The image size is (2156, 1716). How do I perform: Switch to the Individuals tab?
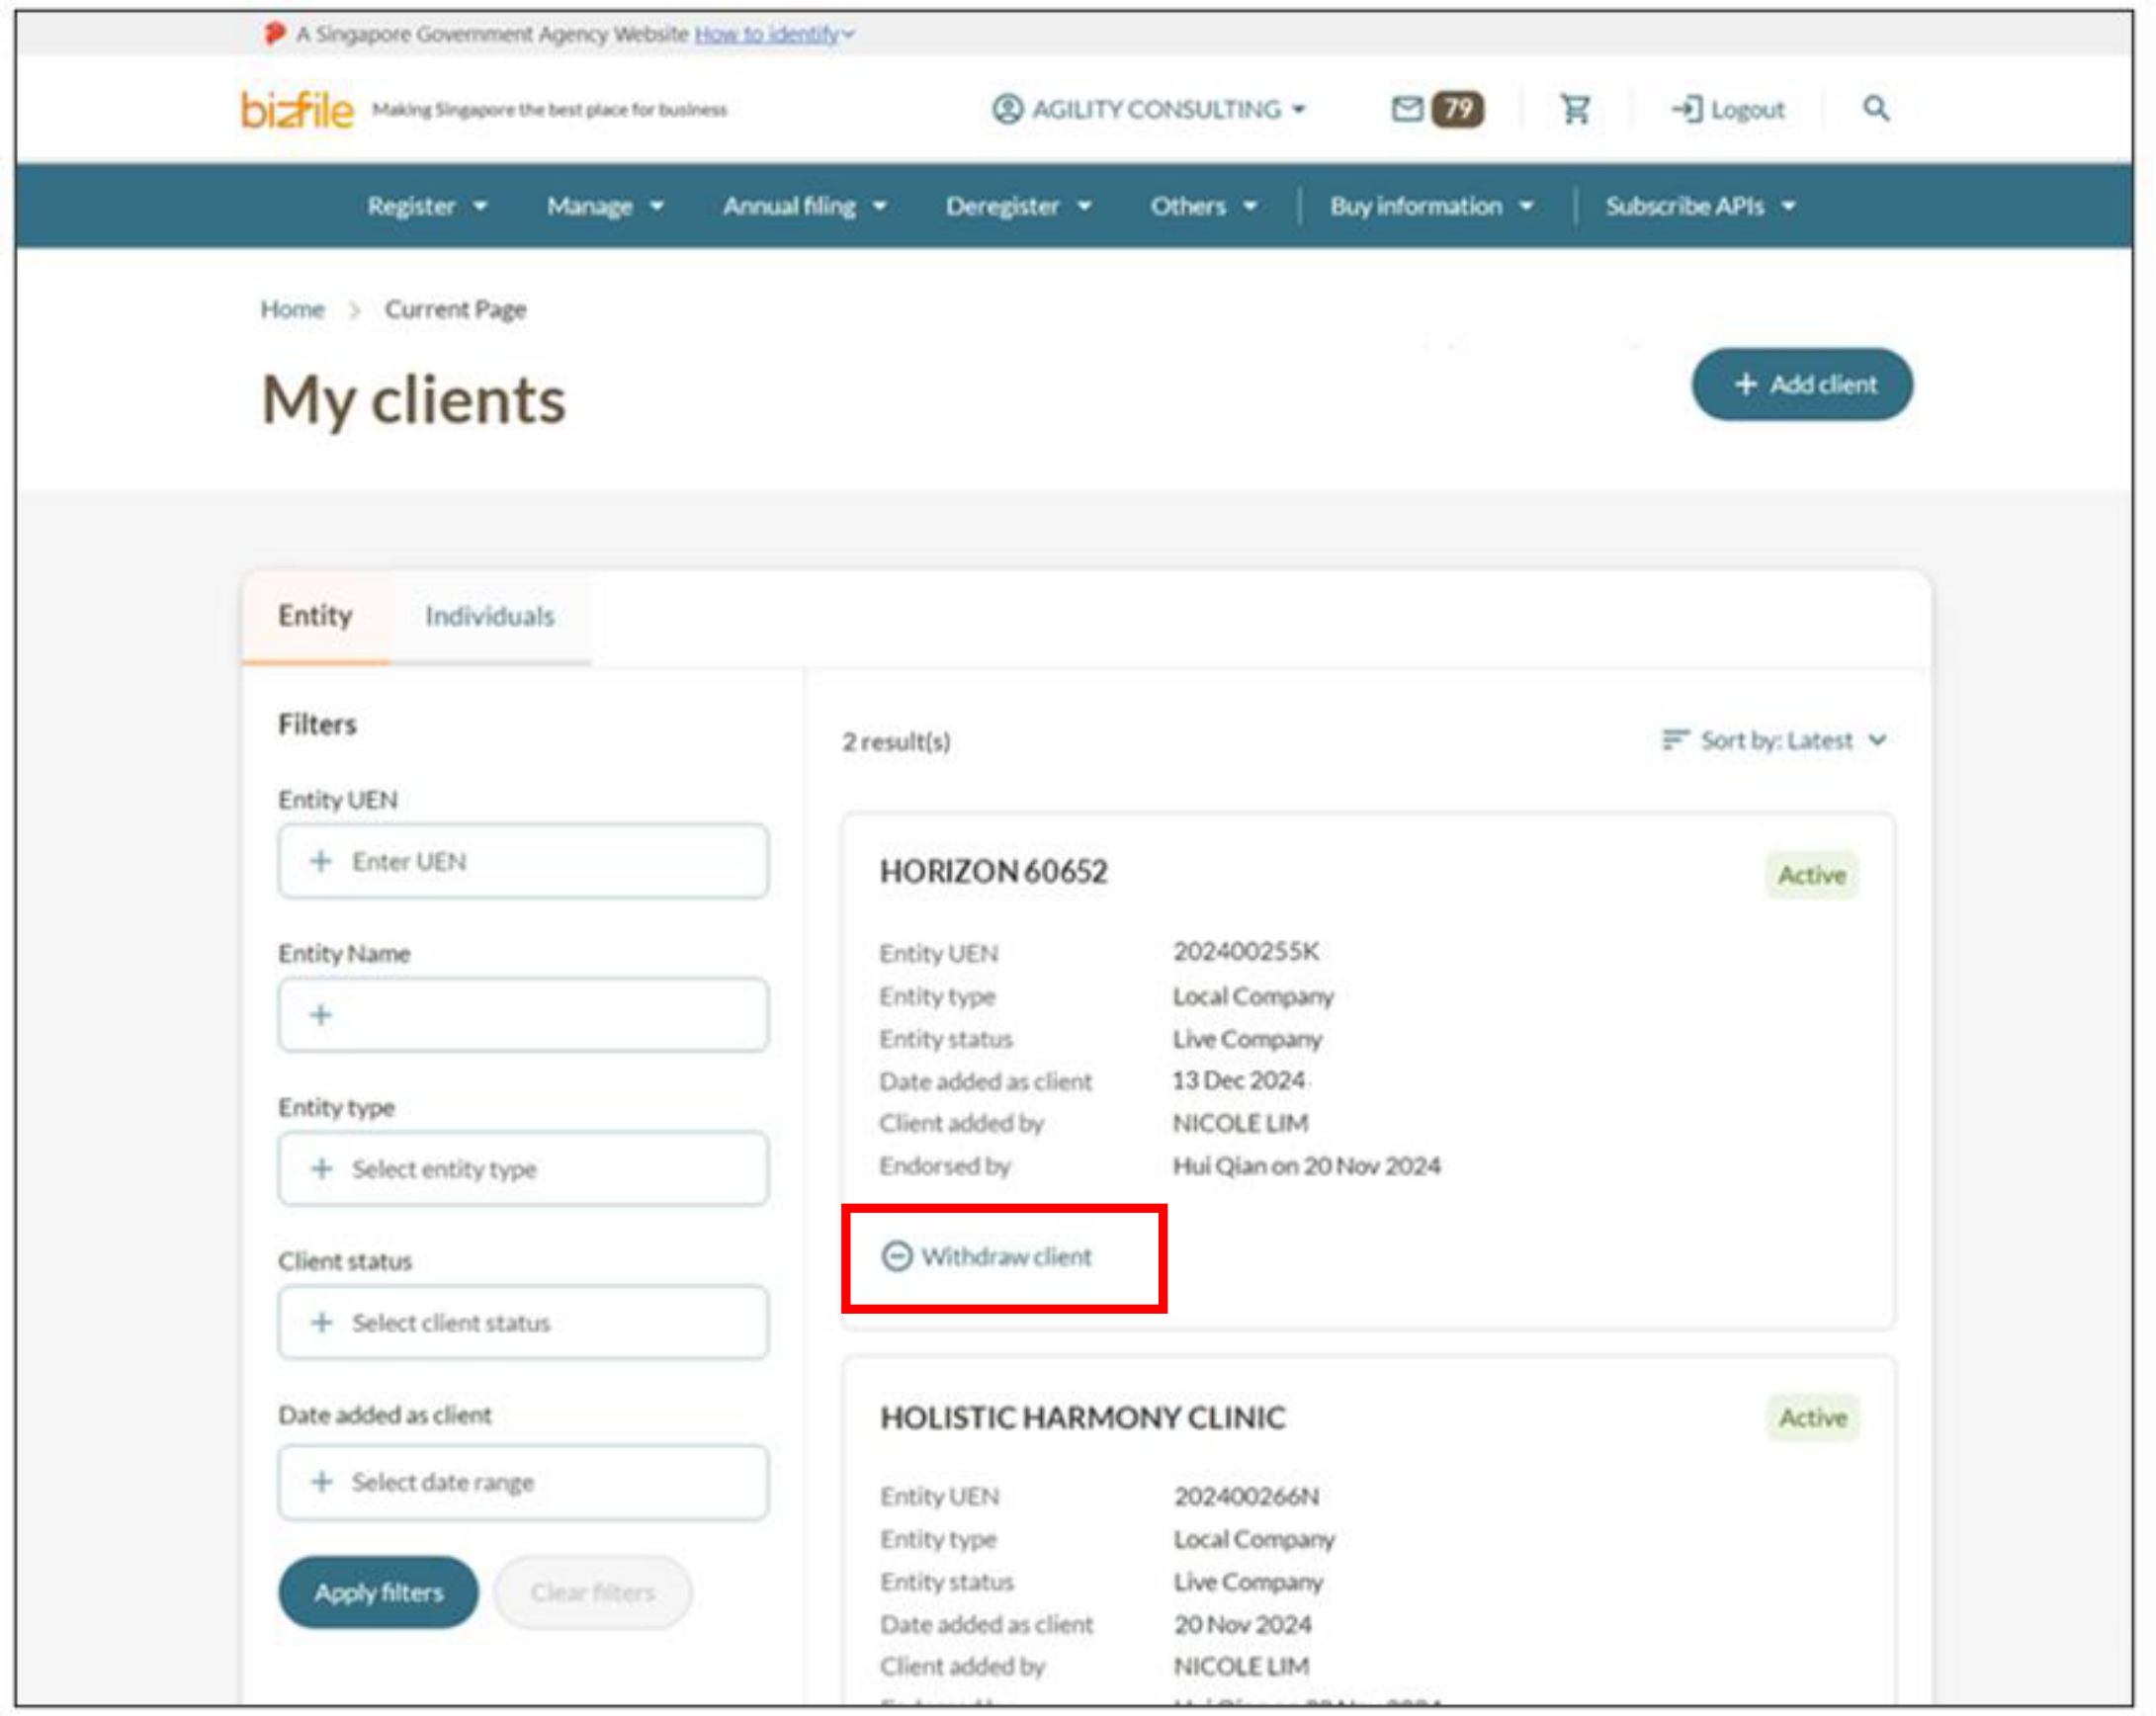pos(489,615)
